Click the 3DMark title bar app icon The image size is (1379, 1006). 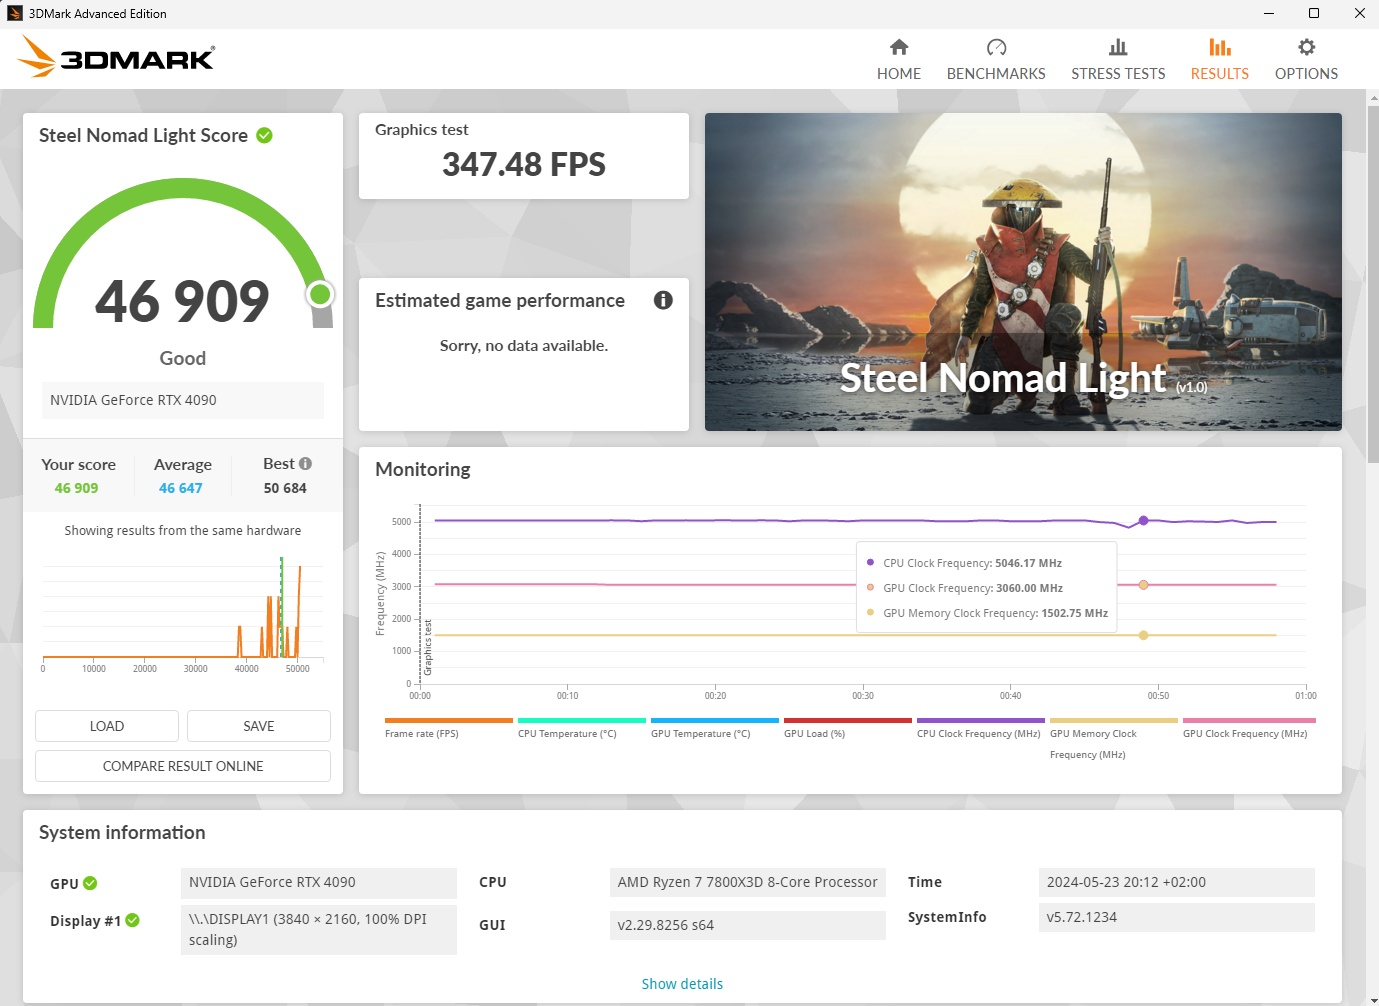click(15, 13)
